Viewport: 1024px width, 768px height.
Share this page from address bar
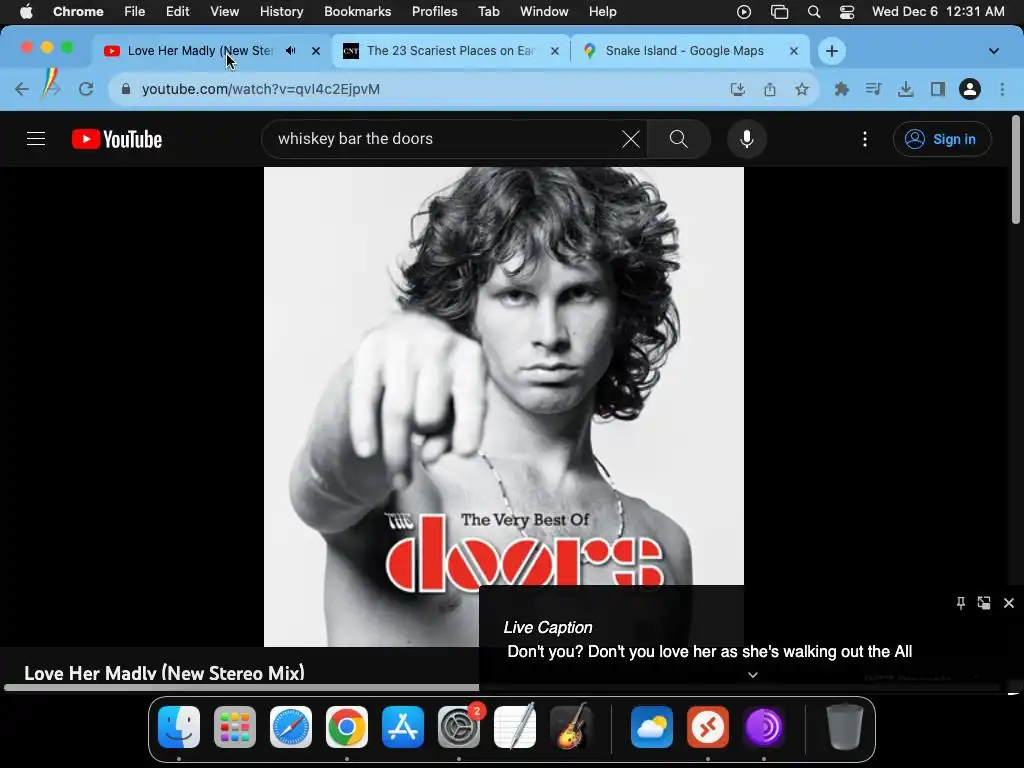pyautogui.click(x=770, y=89)
